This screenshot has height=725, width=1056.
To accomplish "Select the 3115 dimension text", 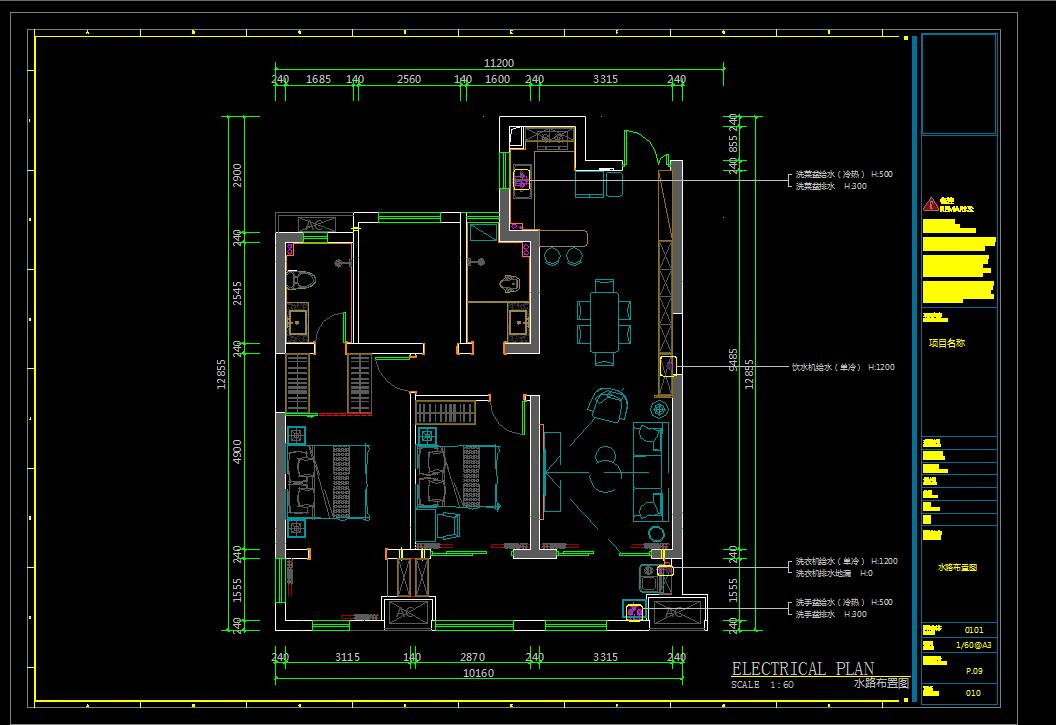I will point(348,657).
